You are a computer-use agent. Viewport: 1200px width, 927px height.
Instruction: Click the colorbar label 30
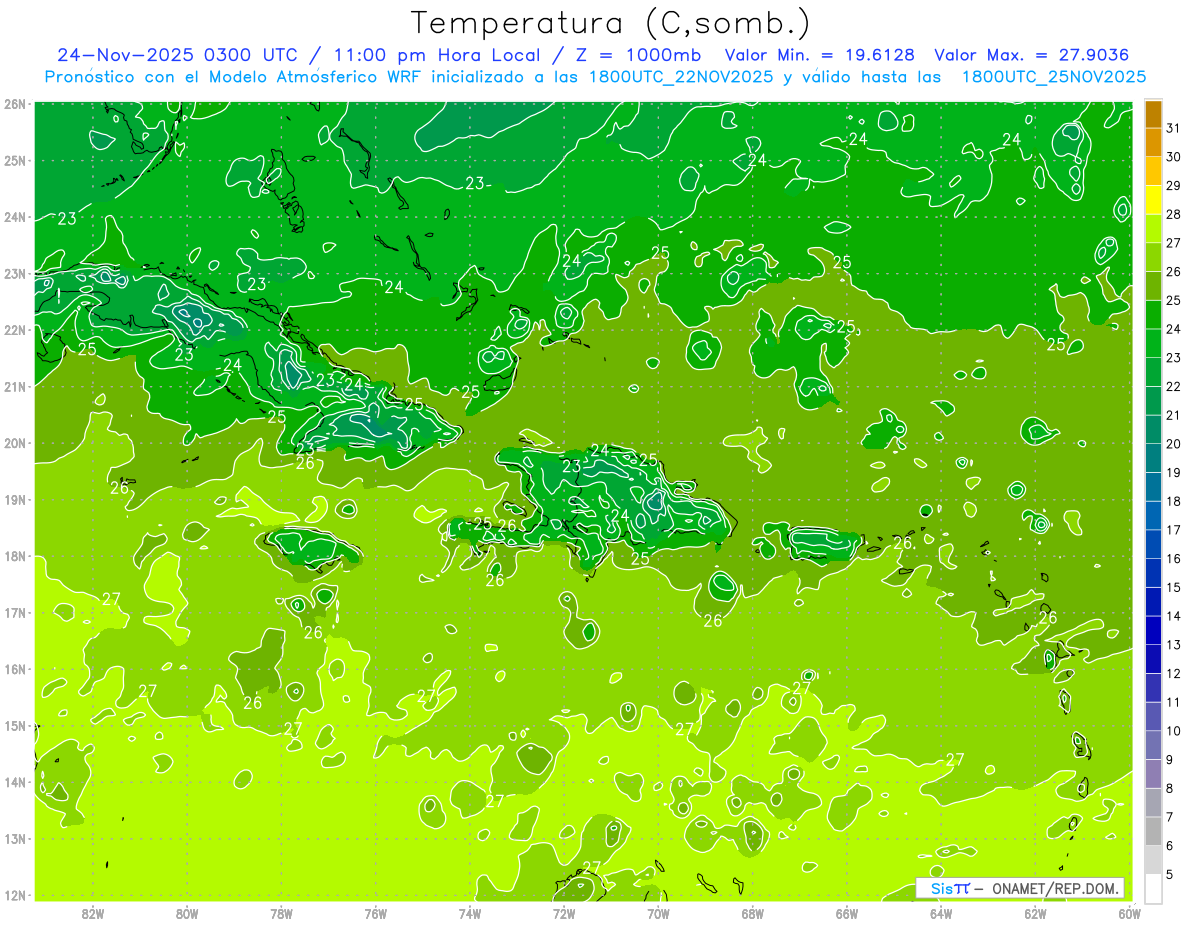click(x=1173, y=157)
